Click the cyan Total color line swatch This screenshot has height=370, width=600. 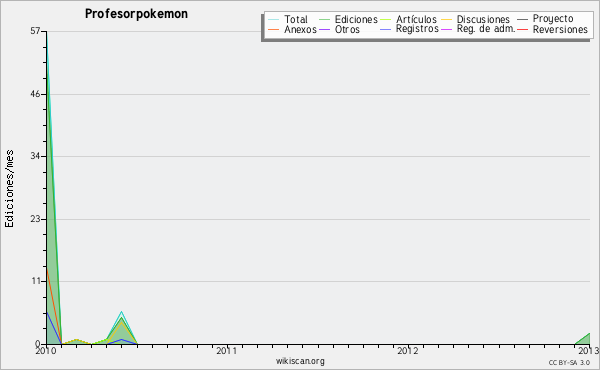coord(274,19)
